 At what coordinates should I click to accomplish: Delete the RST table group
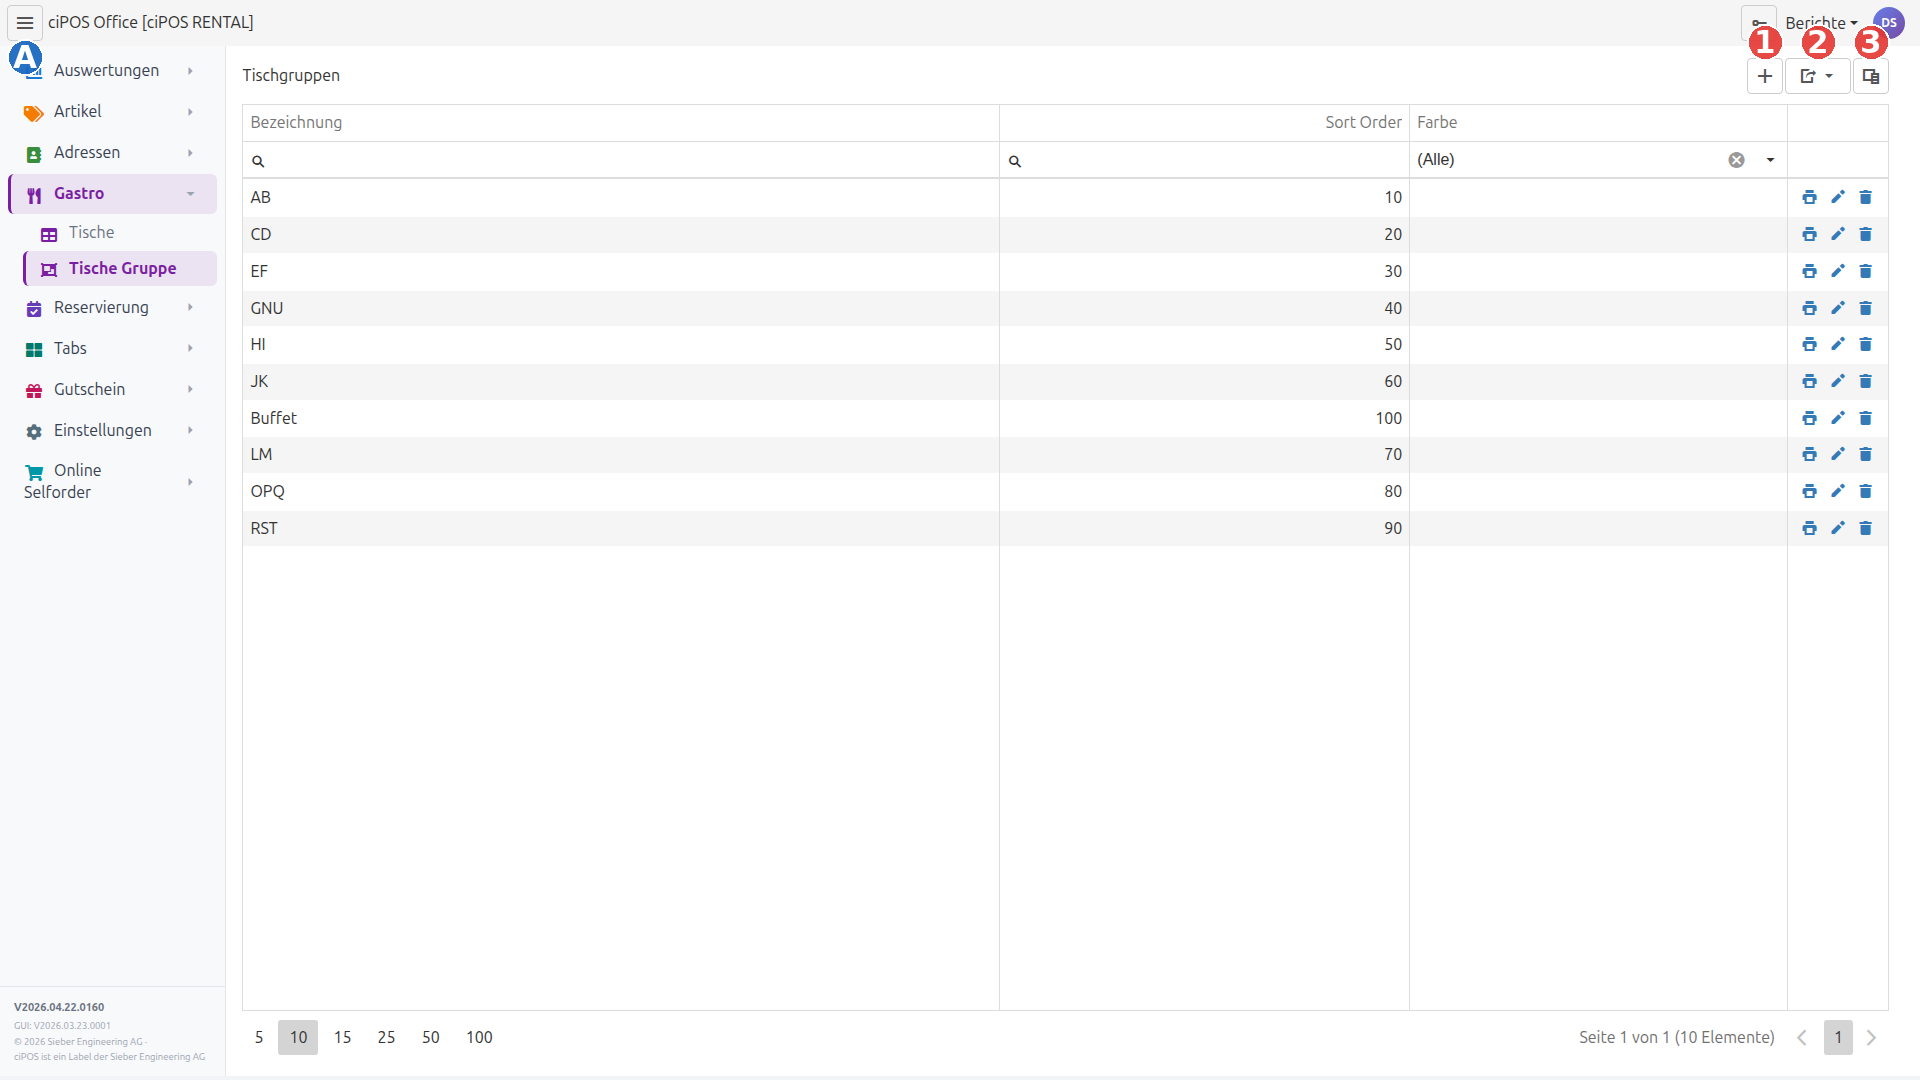point(1865,528)
